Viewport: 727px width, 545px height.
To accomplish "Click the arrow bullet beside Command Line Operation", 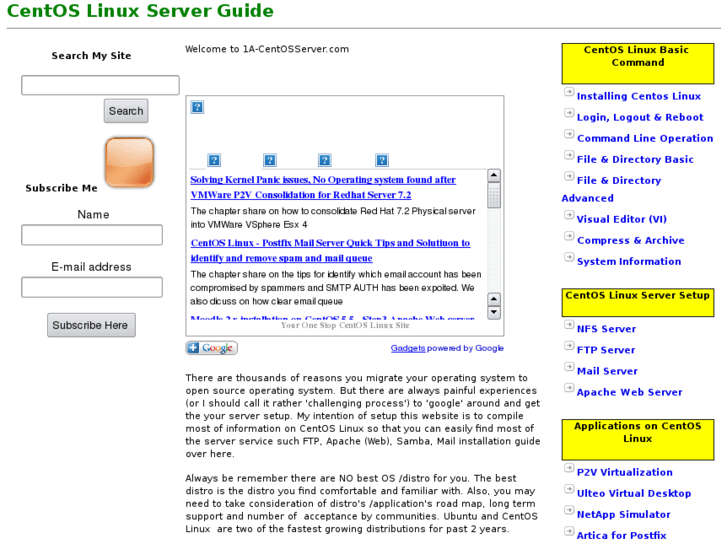I will pyautogui.click(x=569, y=134).
